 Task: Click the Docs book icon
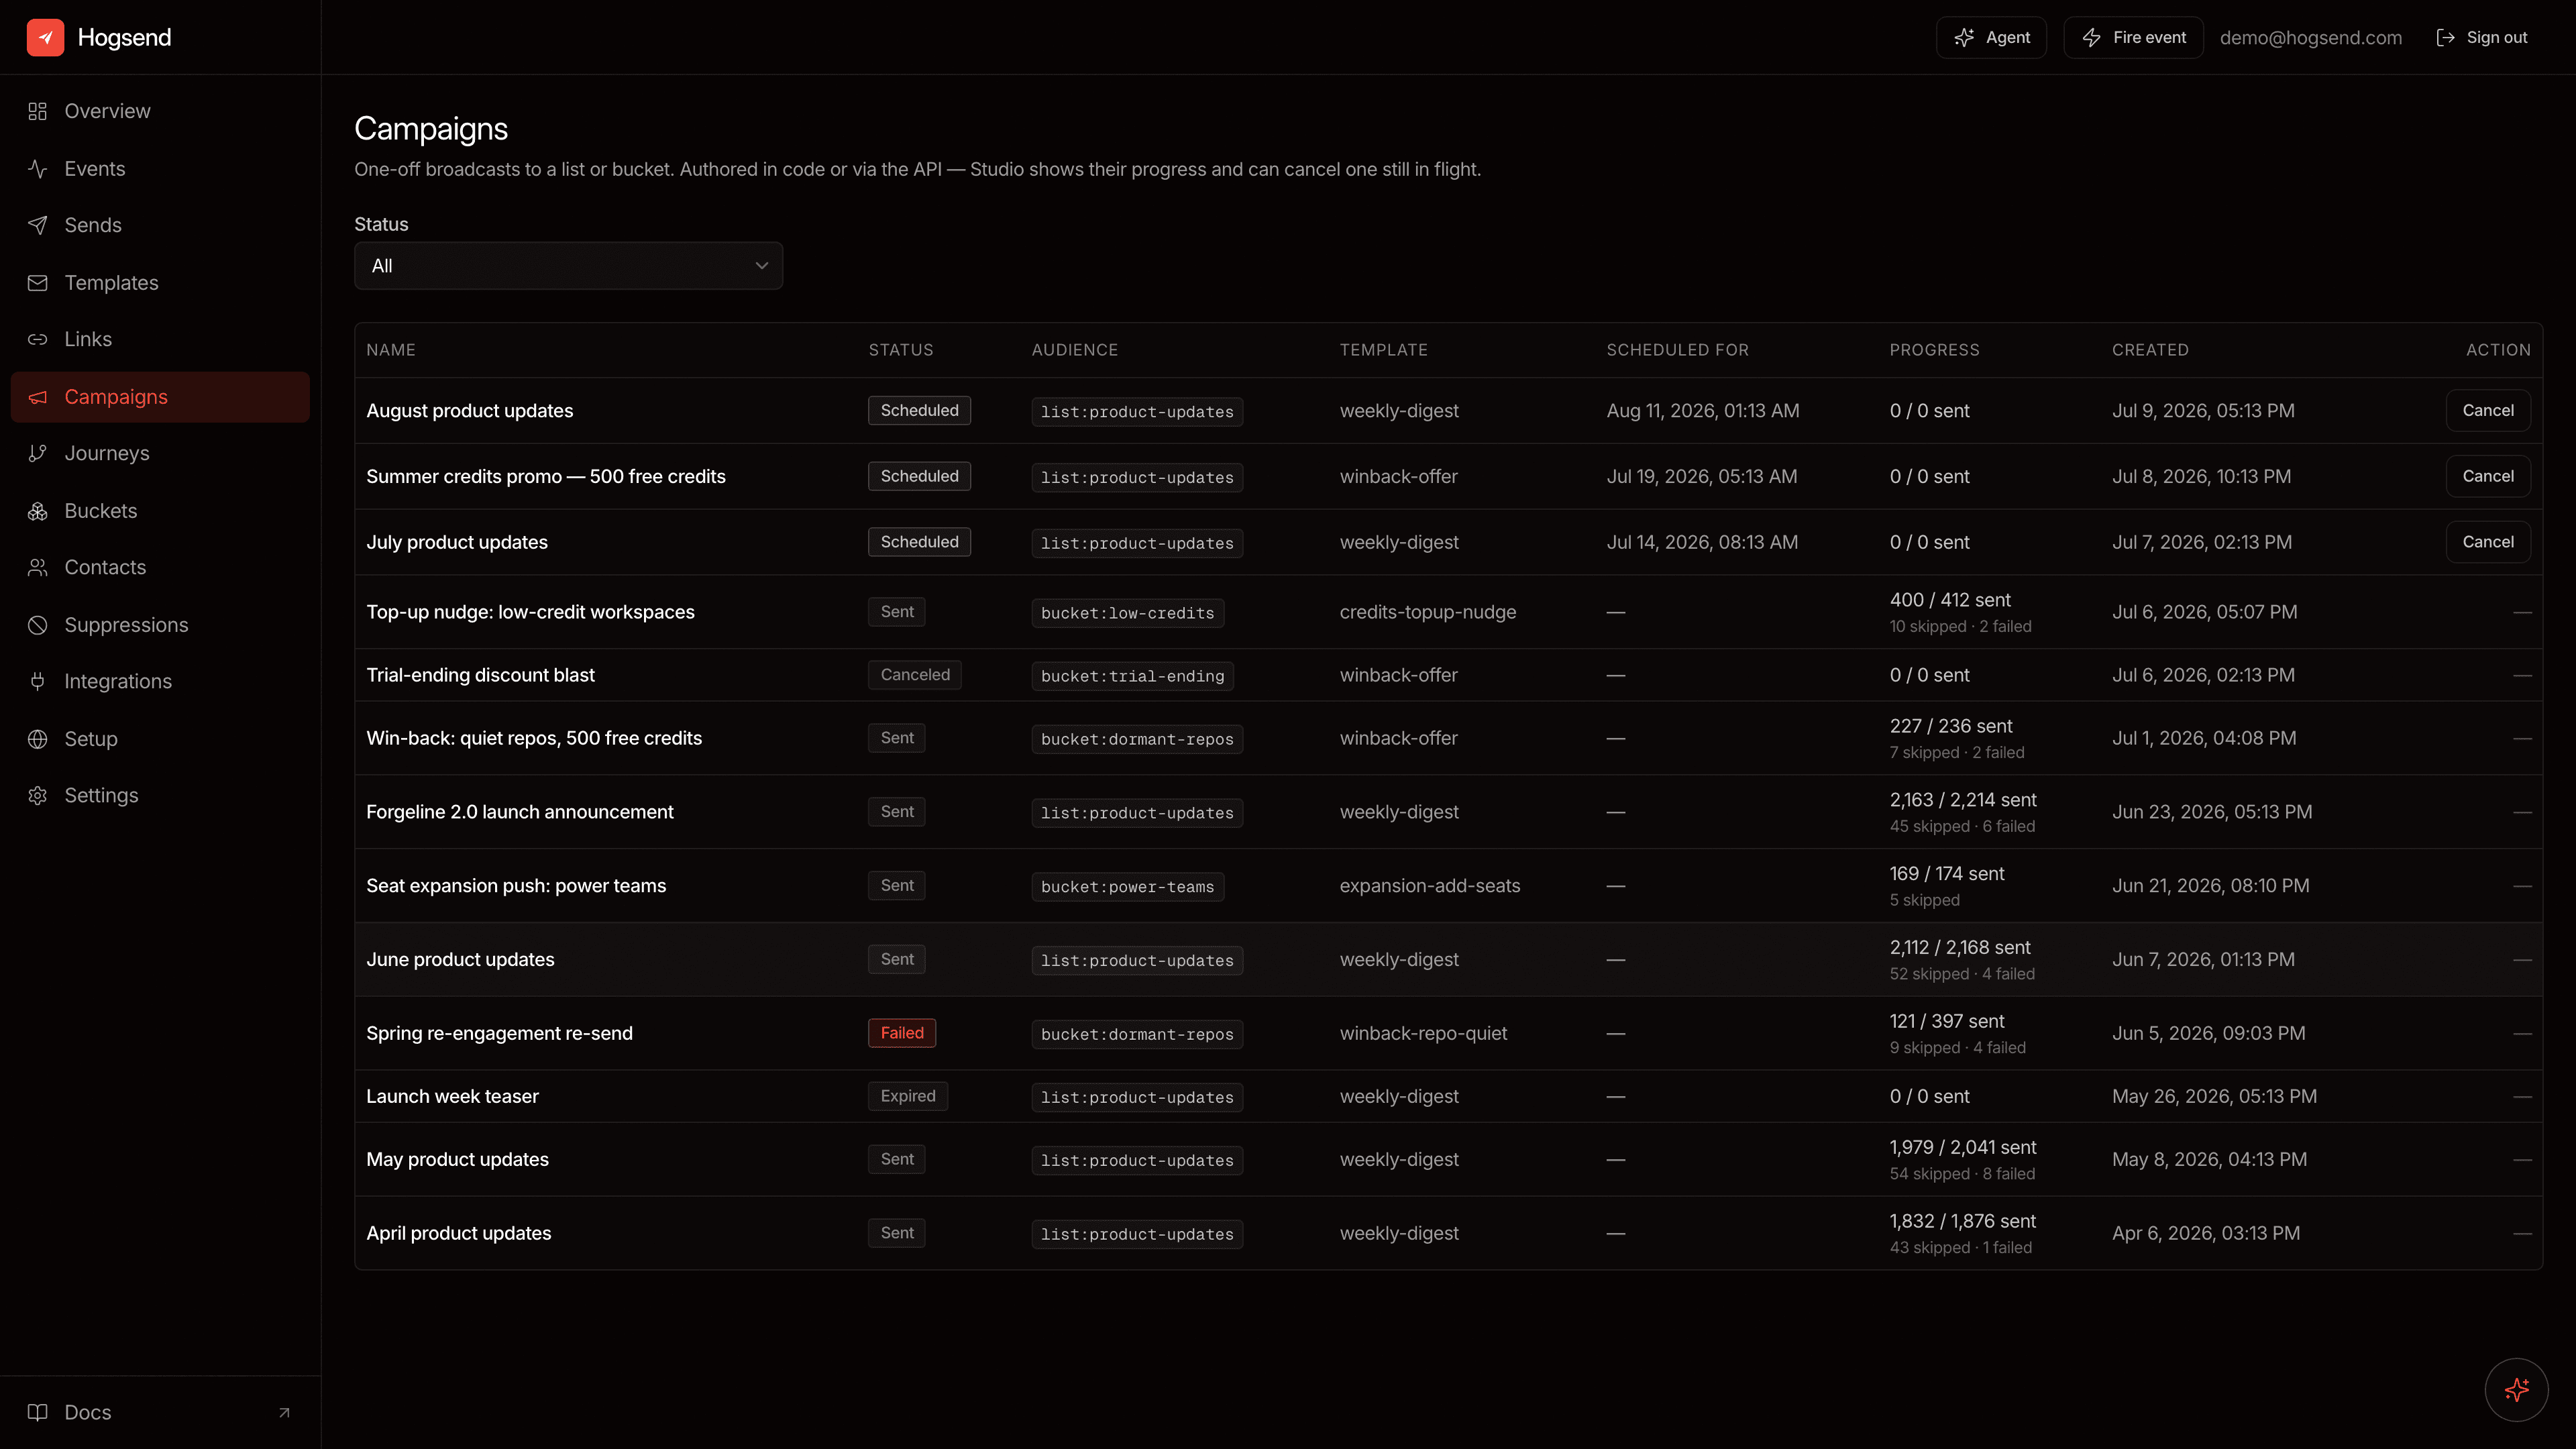(x=38, y=1412)
